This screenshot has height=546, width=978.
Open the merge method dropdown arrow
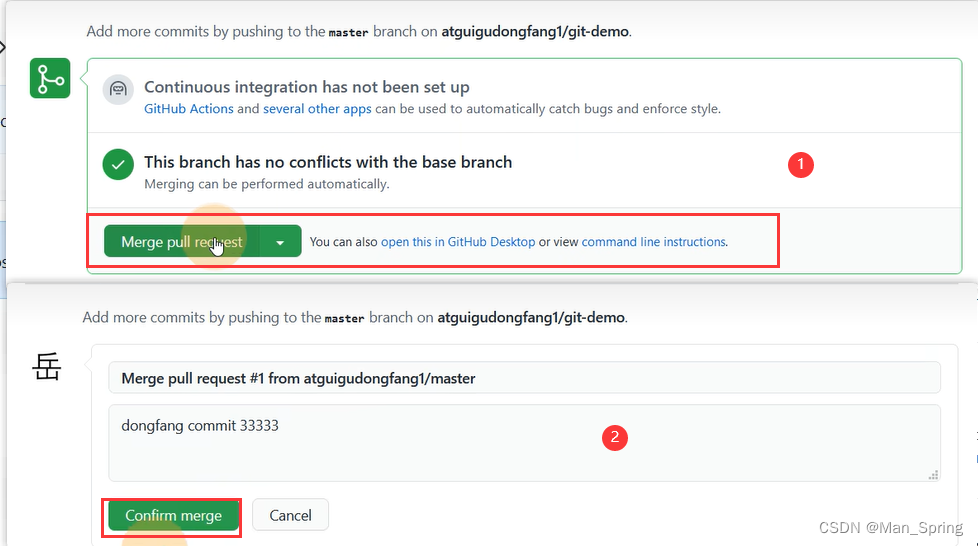(280, 241)
